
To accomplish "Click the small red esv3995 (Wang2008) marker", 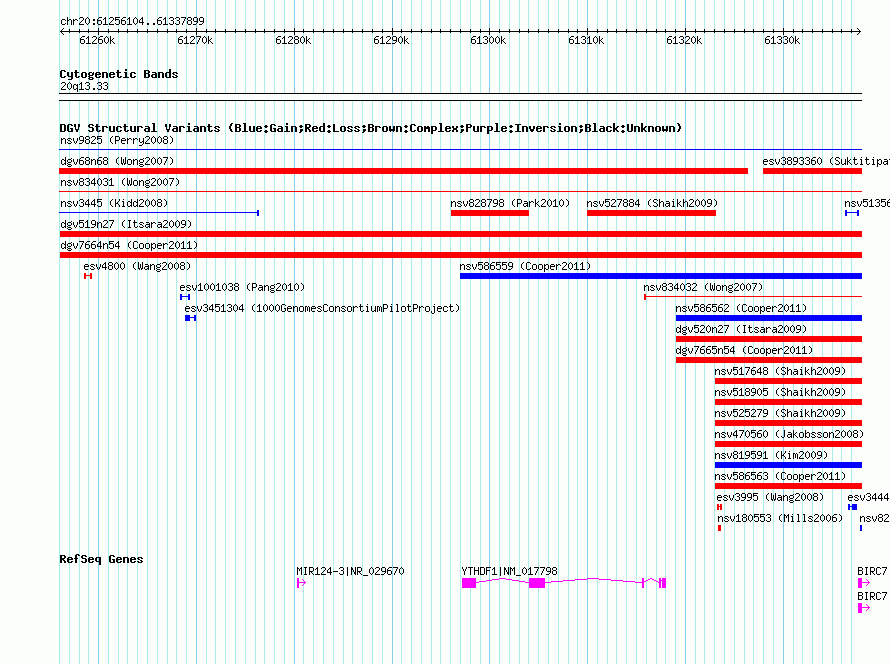I will click(x=719, y=507).
